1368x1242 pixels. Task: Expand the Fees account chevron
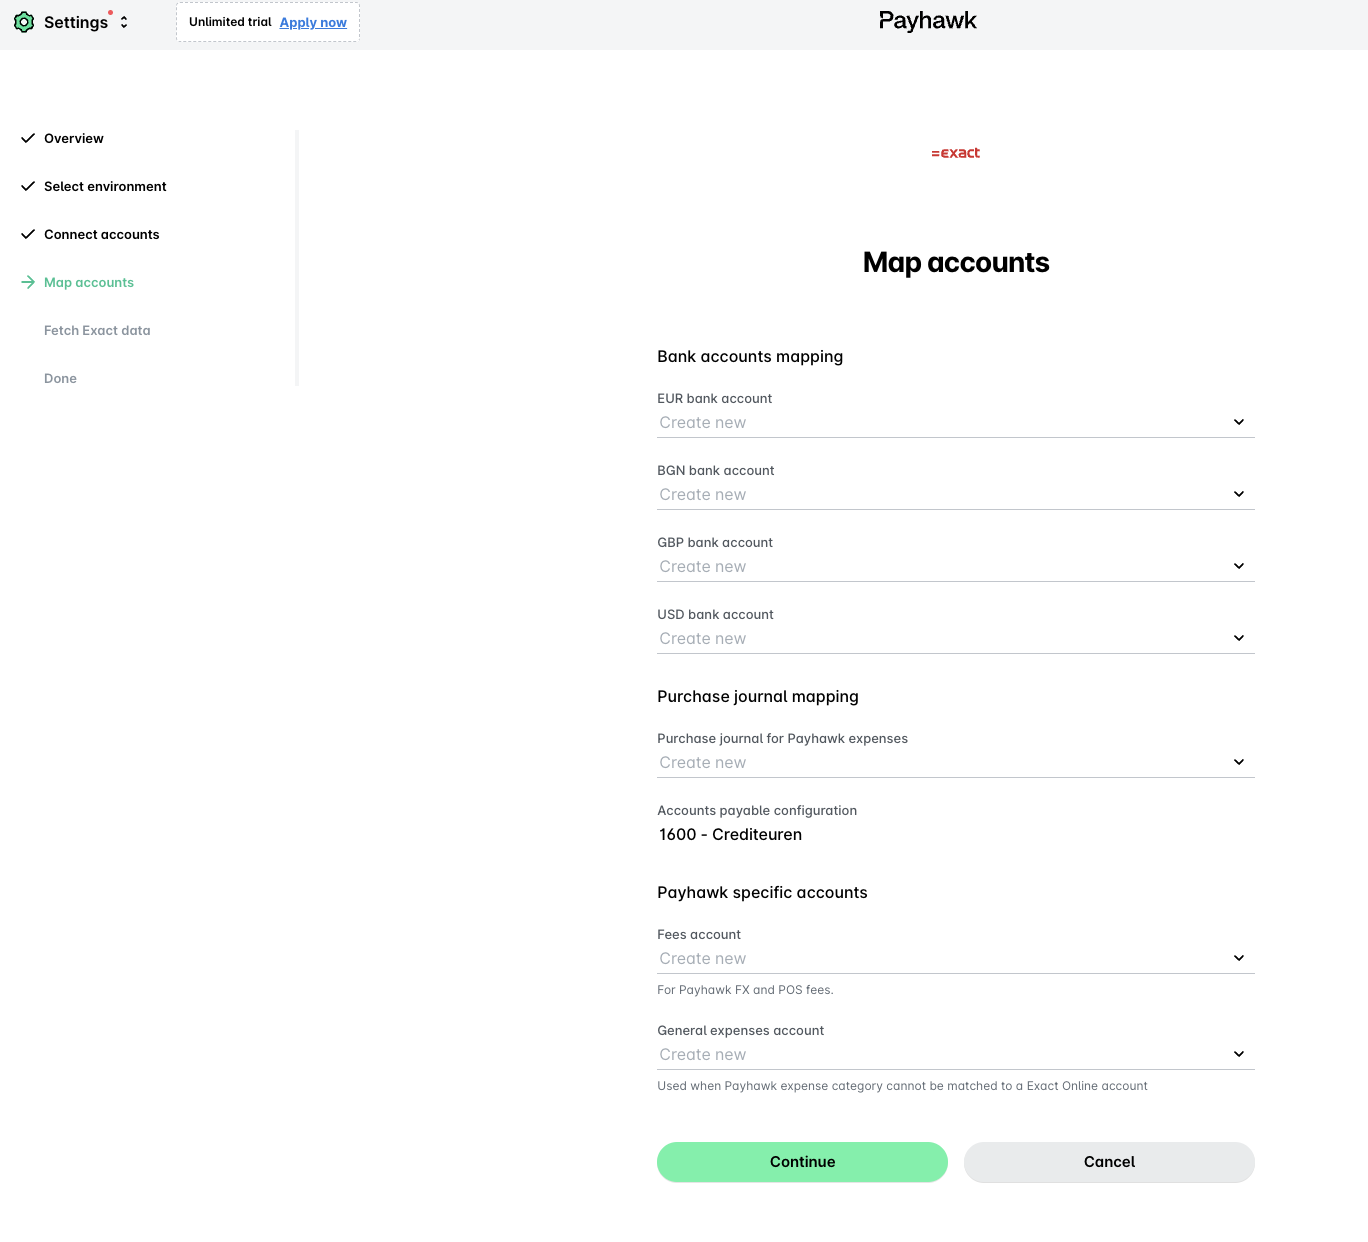click(1239, 958)
